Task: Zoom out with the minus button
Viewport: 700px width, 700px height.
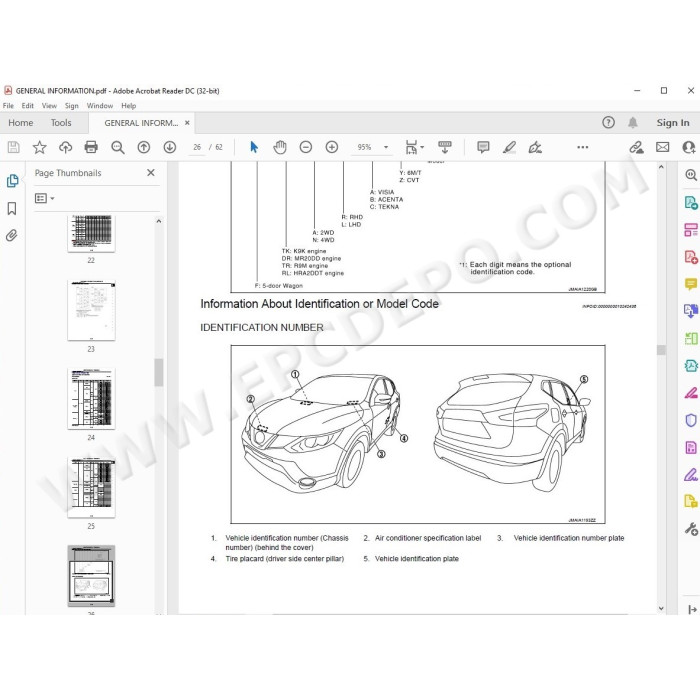Action: coord(306,147)
